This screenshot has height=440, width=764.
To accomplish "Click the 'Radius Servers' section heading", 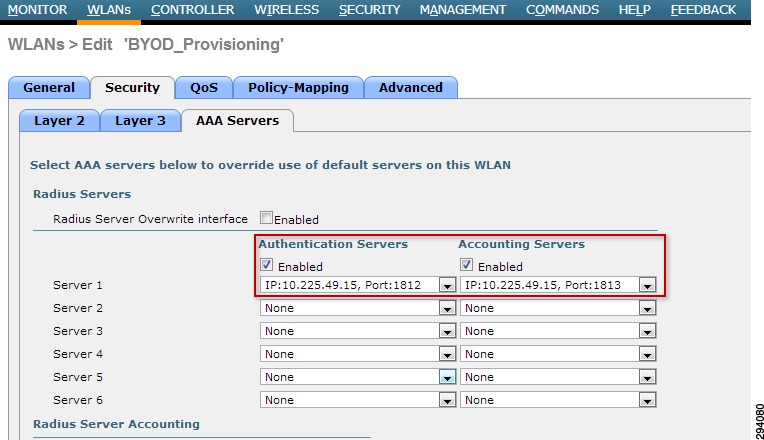I will (x=82, y=194).
